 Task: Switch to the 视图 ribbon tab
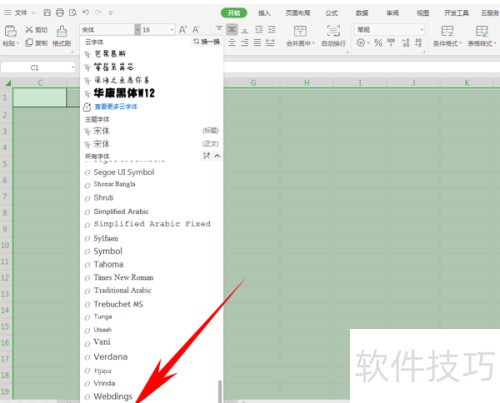(423, 13)
